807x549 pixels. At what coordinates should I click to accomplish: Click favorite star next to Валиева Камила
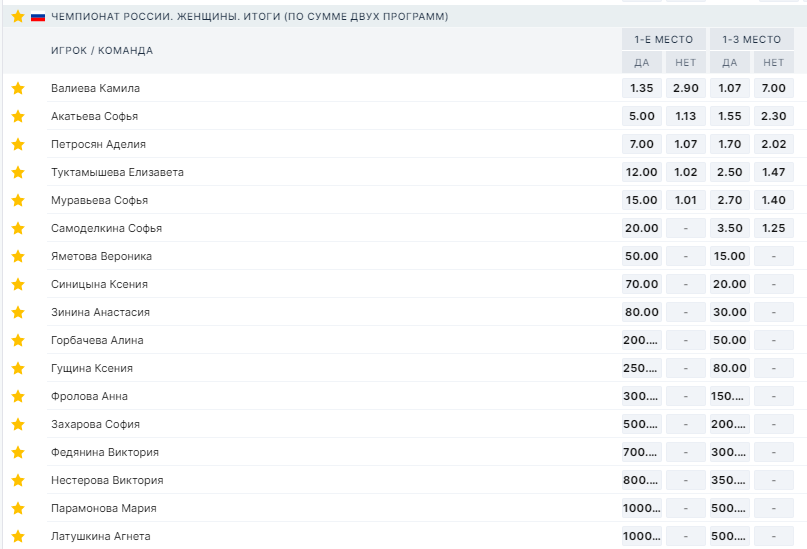pos(17,88)
